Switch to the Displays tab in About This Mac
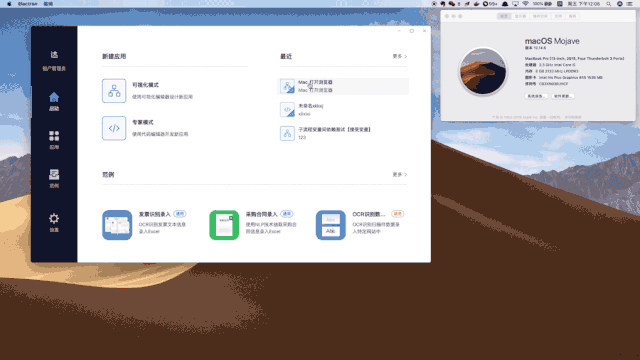 pyautogui.click(x=520, y=16)
